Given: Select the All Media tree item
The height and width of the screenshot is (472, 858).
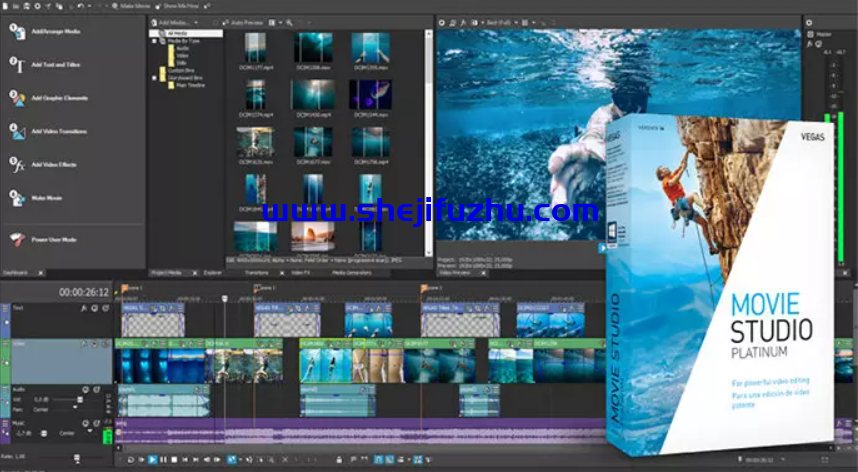Looking at the screenshot, I should (186, 33).
